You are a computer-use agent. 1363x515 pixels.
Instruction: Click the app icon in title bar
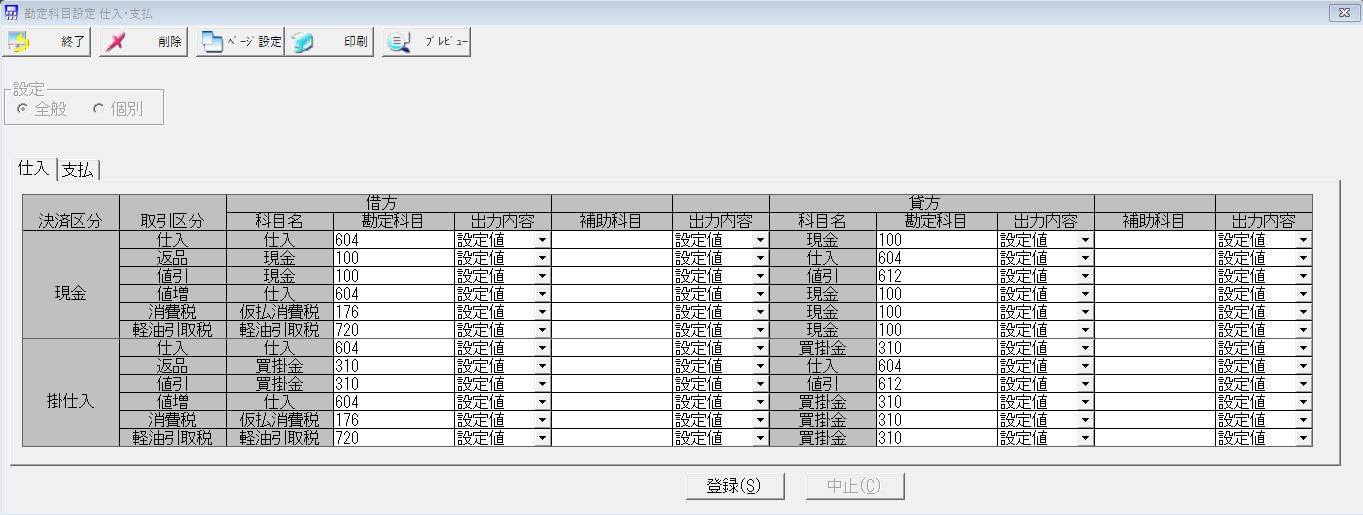pyautogui.click(x=12, y=12)
